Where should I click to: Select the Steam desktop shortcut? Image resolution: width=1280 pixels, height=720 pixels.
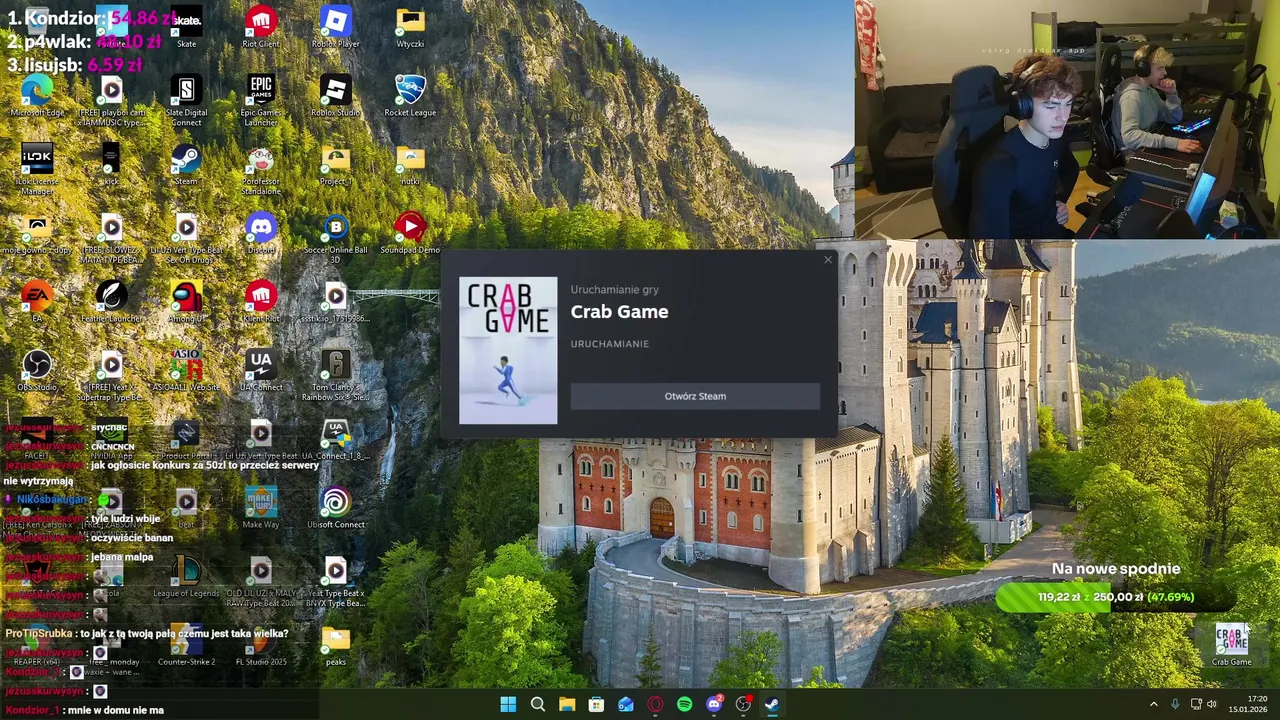point(186,166)
